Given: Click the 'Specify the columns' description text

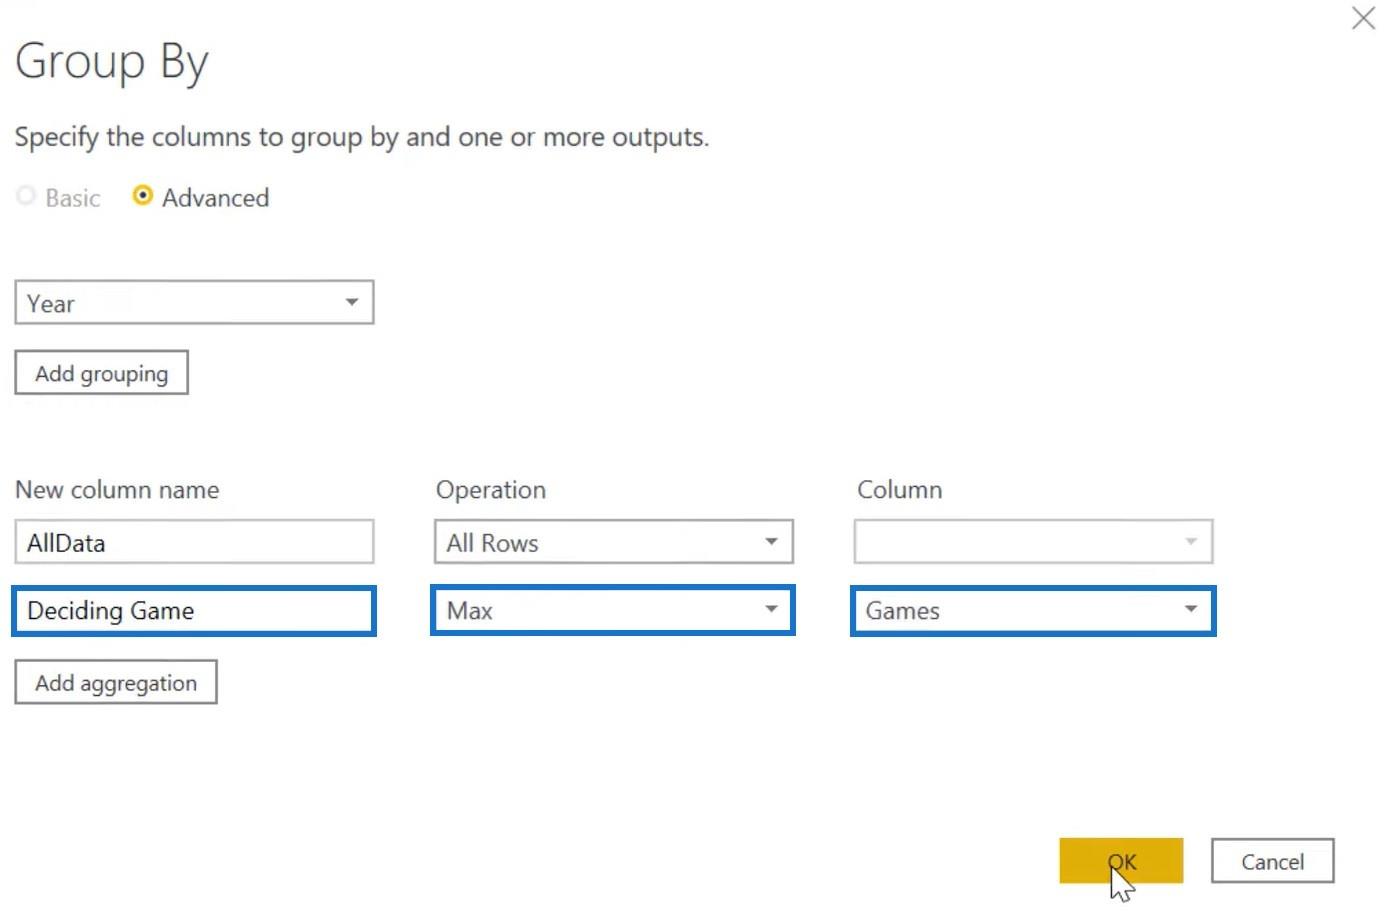Looking at the screenshot, I should (x=361, y=137).
